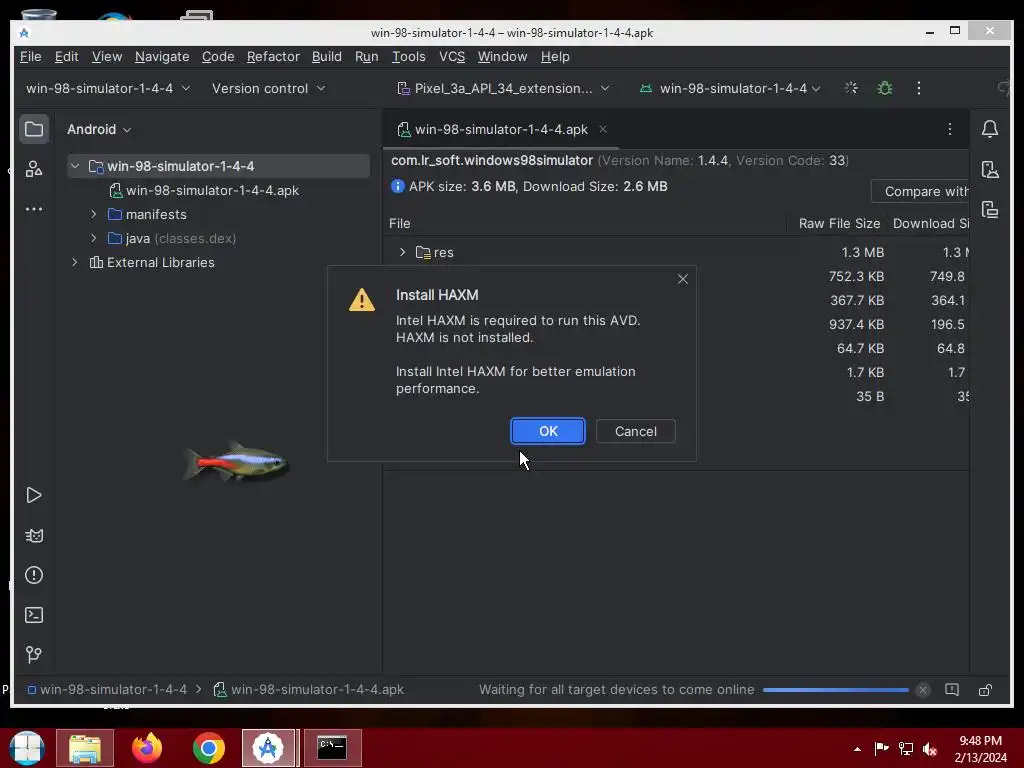Show more tool windows ellipsis icon
This screenshot has height=768, width=1024.
point(33,209)
